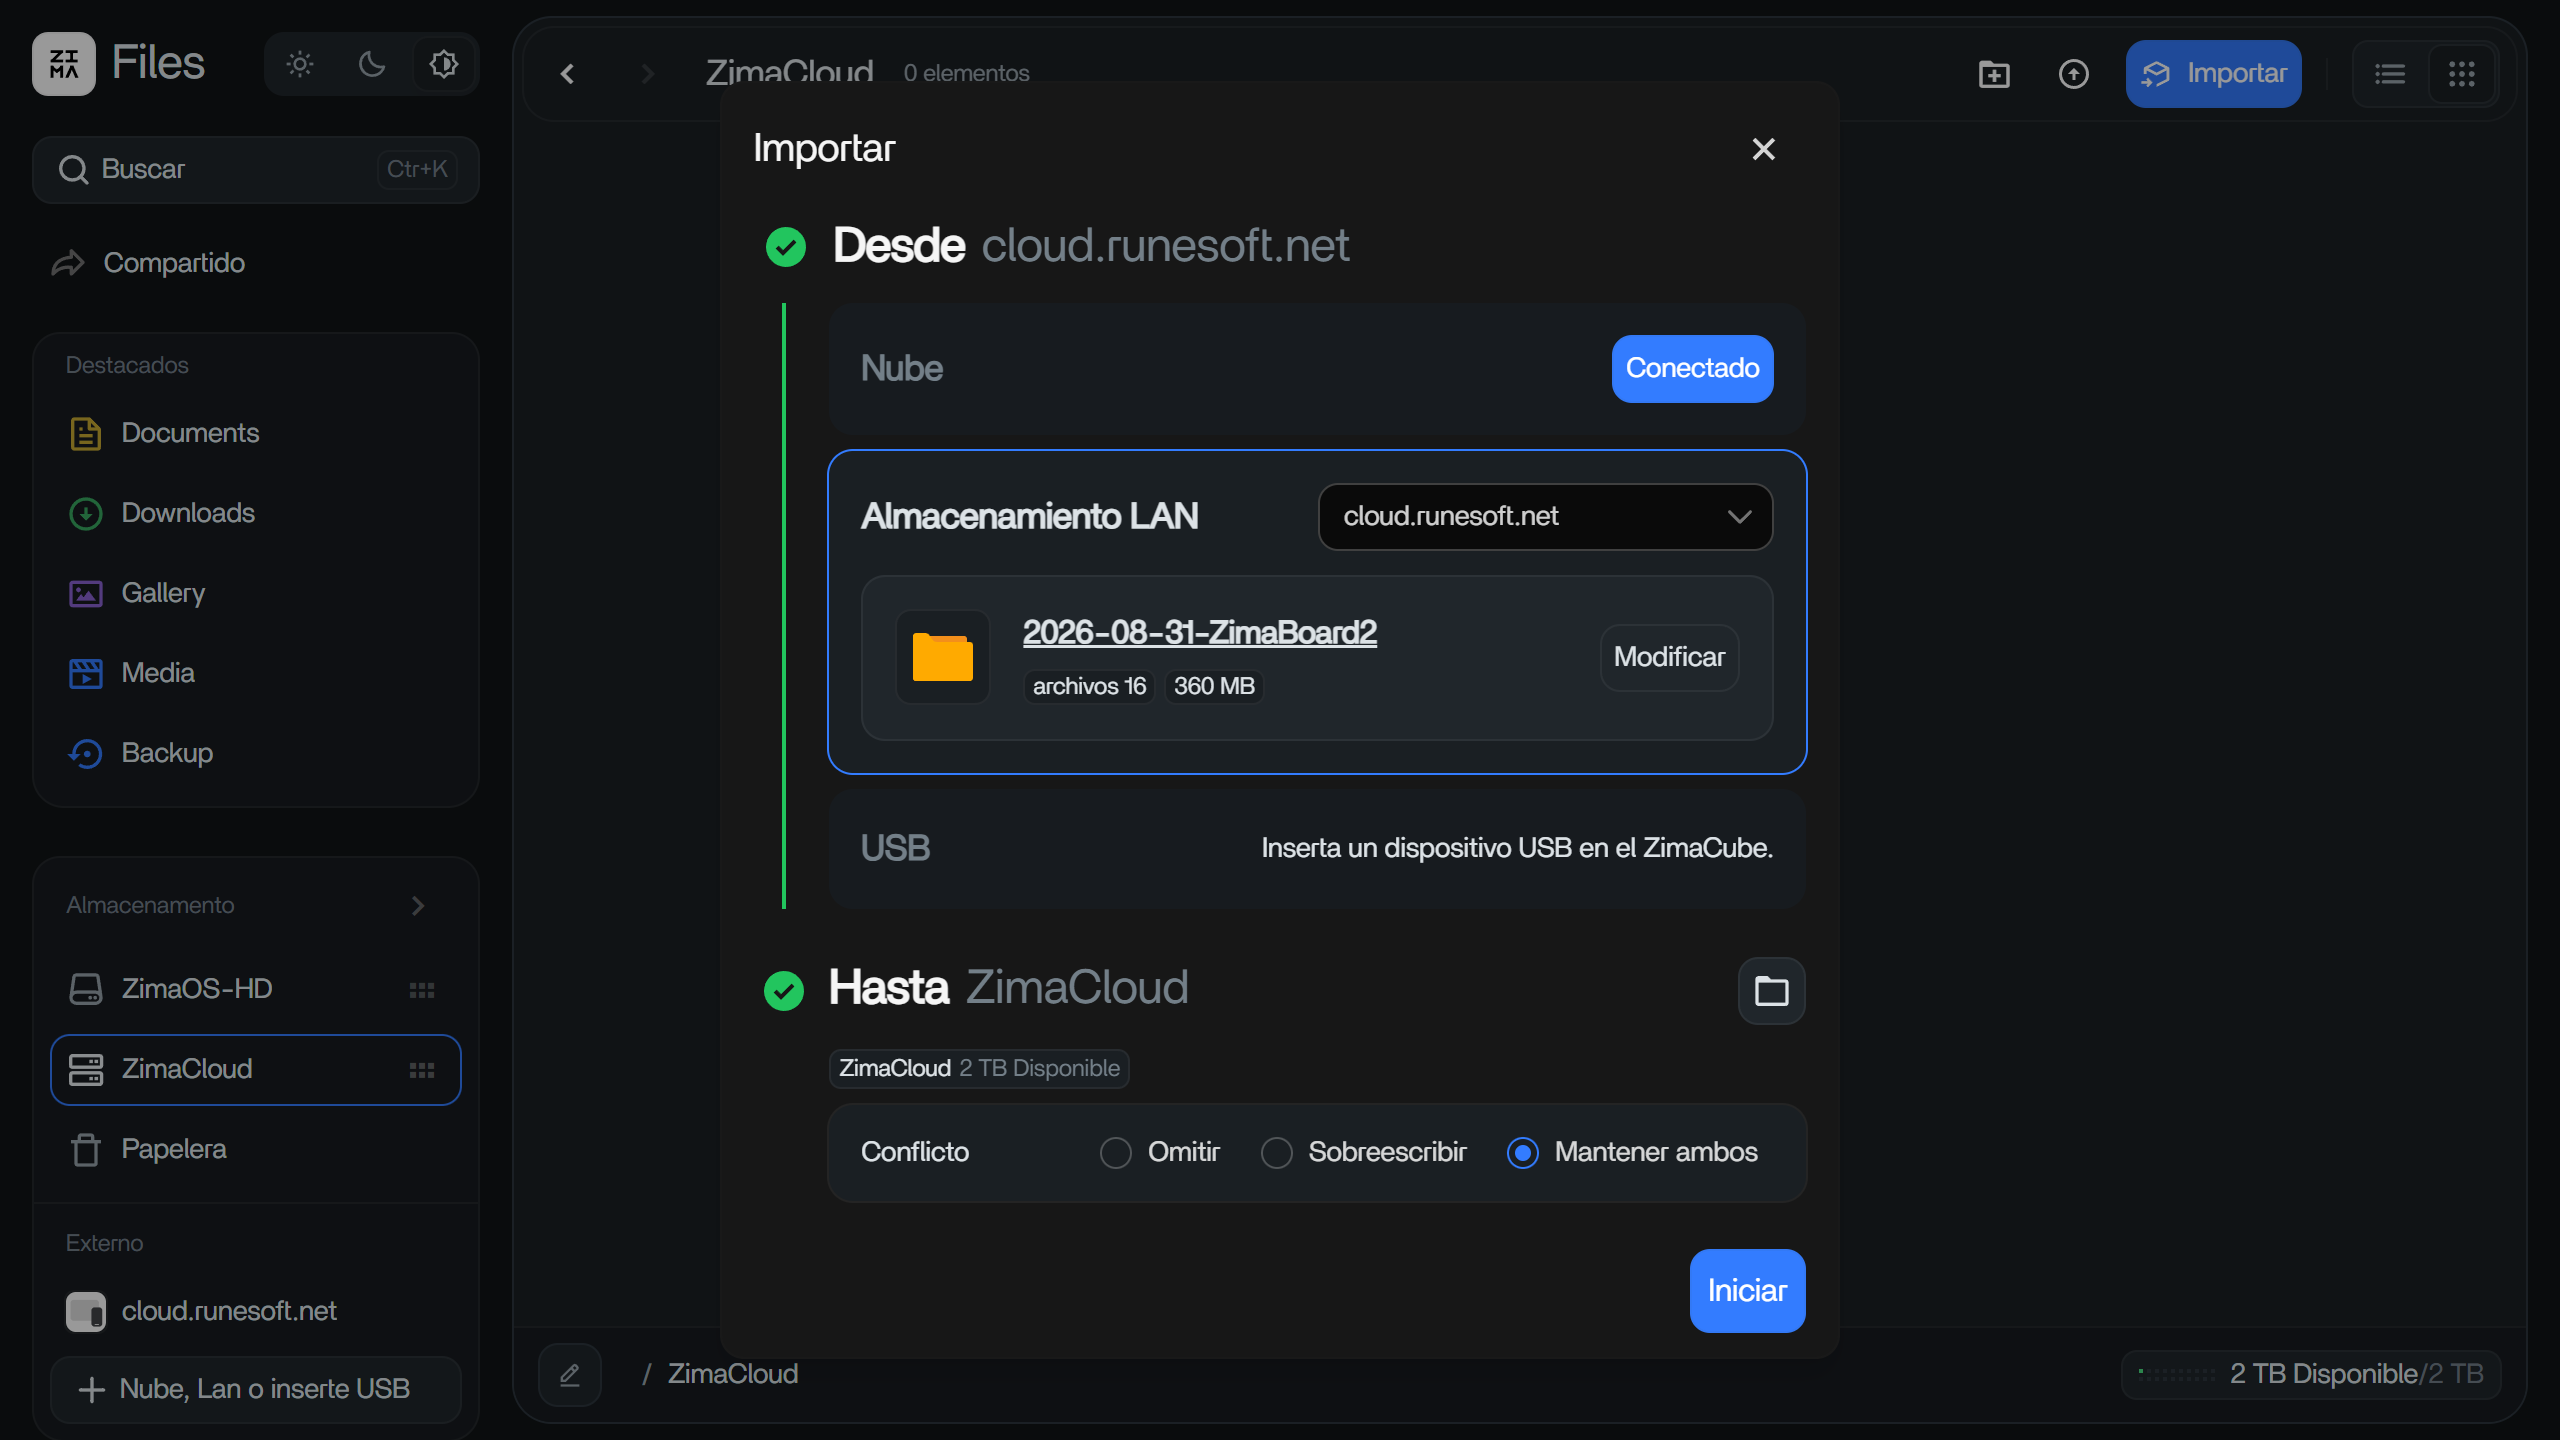Open ZimaOS-HD drive options dots
The image size is (2560, 1440).
point(422,990)
